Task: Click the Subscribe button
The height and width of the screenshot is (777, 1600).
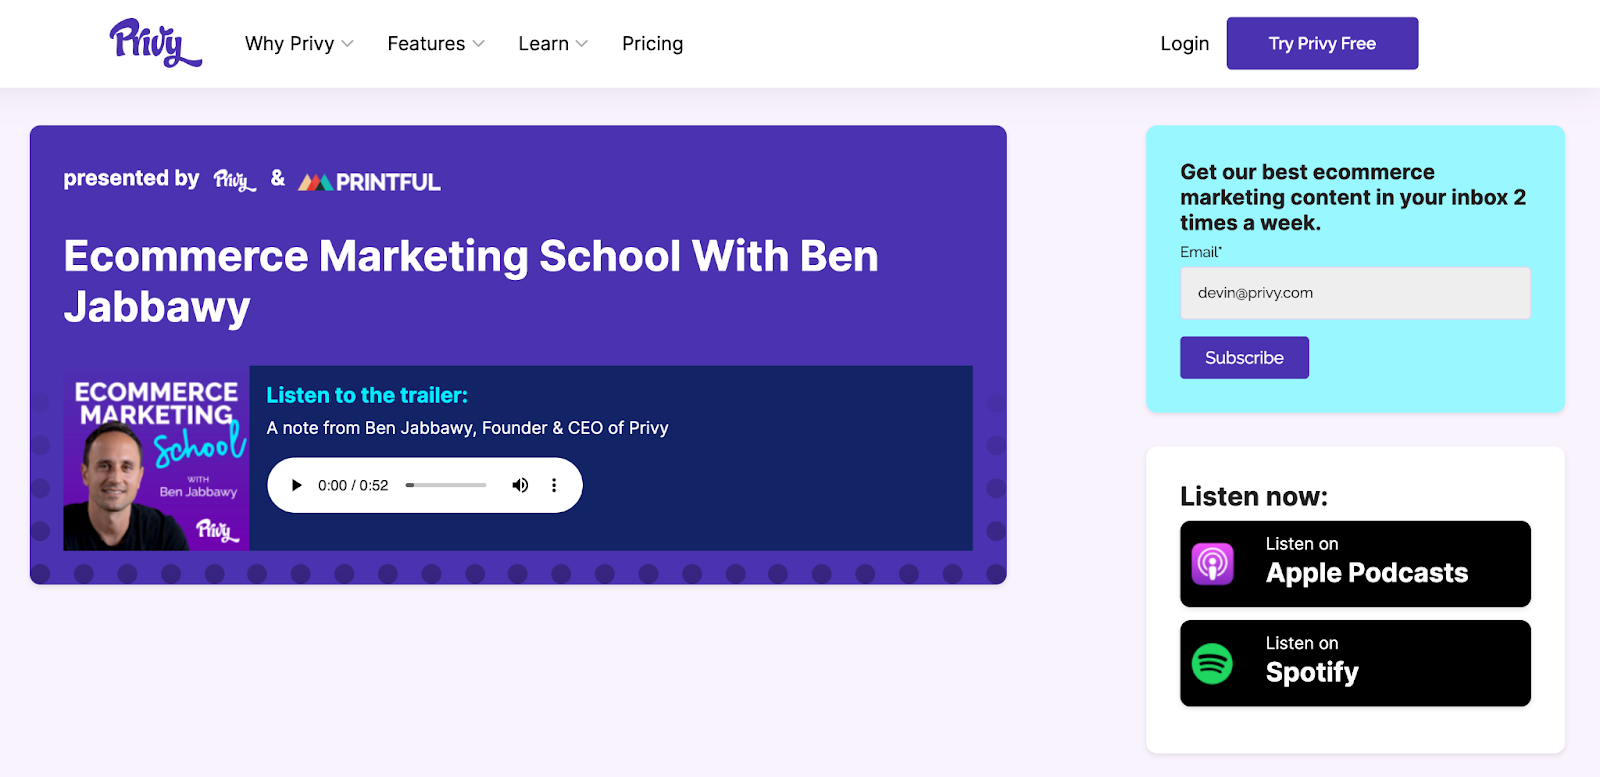Action: [x=1244, y=358]
